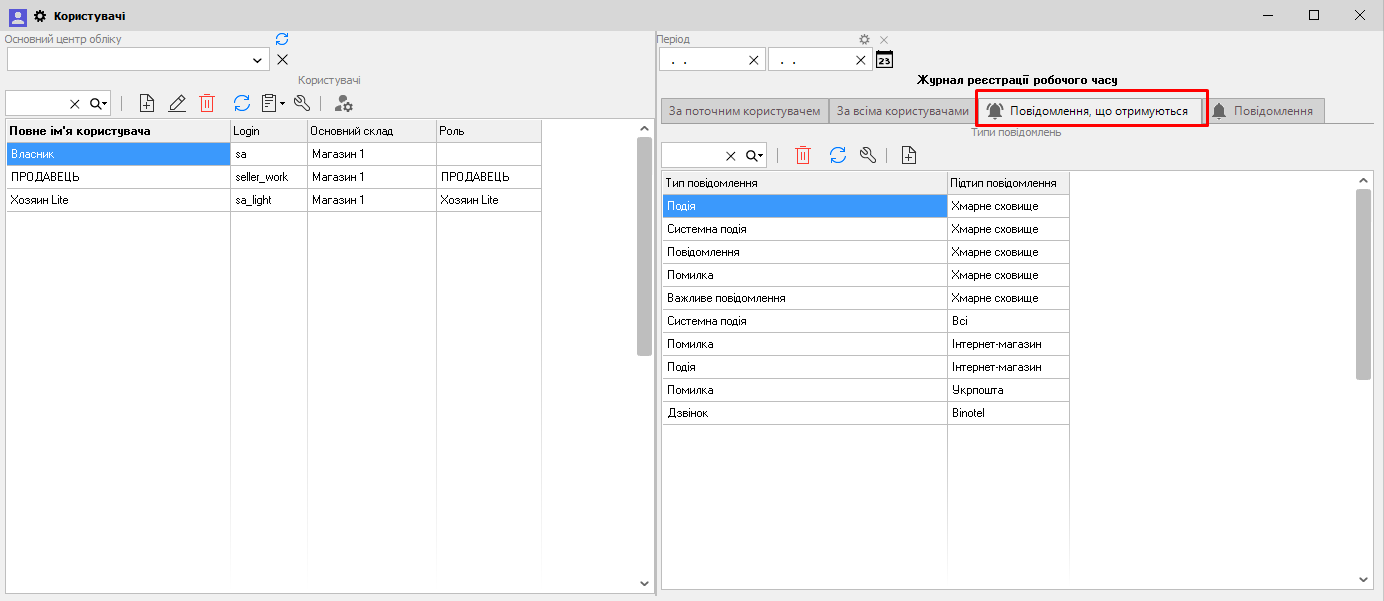
Task: Clear the Основний центр обліку field
Action: click(282, 60)
